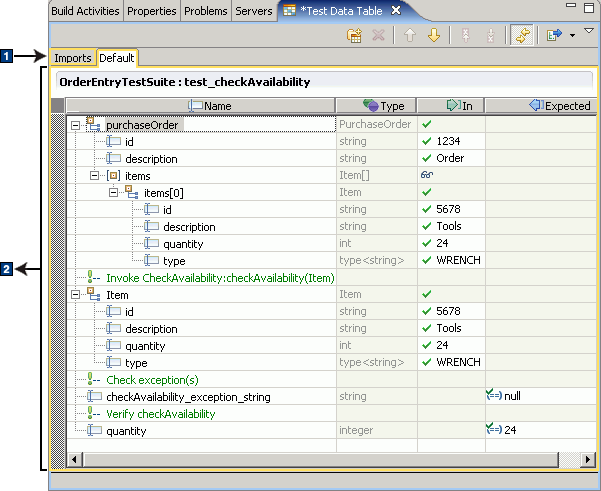
Task: Click the Item object icon
Action: (x=93, y=294)
